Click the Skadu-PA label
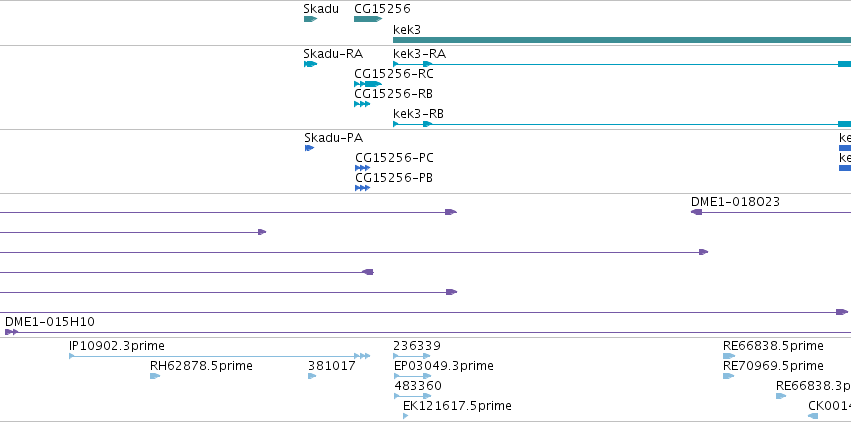The width and height of the screenshot is (851, 422). [333, 138]
